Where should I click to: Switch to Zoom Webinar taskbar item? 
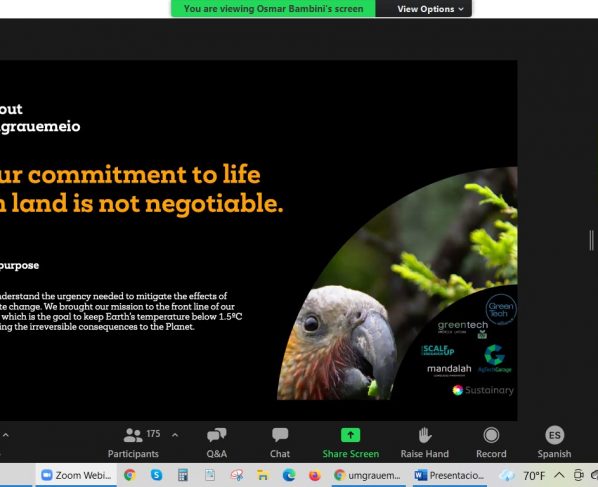coord(76,475)
